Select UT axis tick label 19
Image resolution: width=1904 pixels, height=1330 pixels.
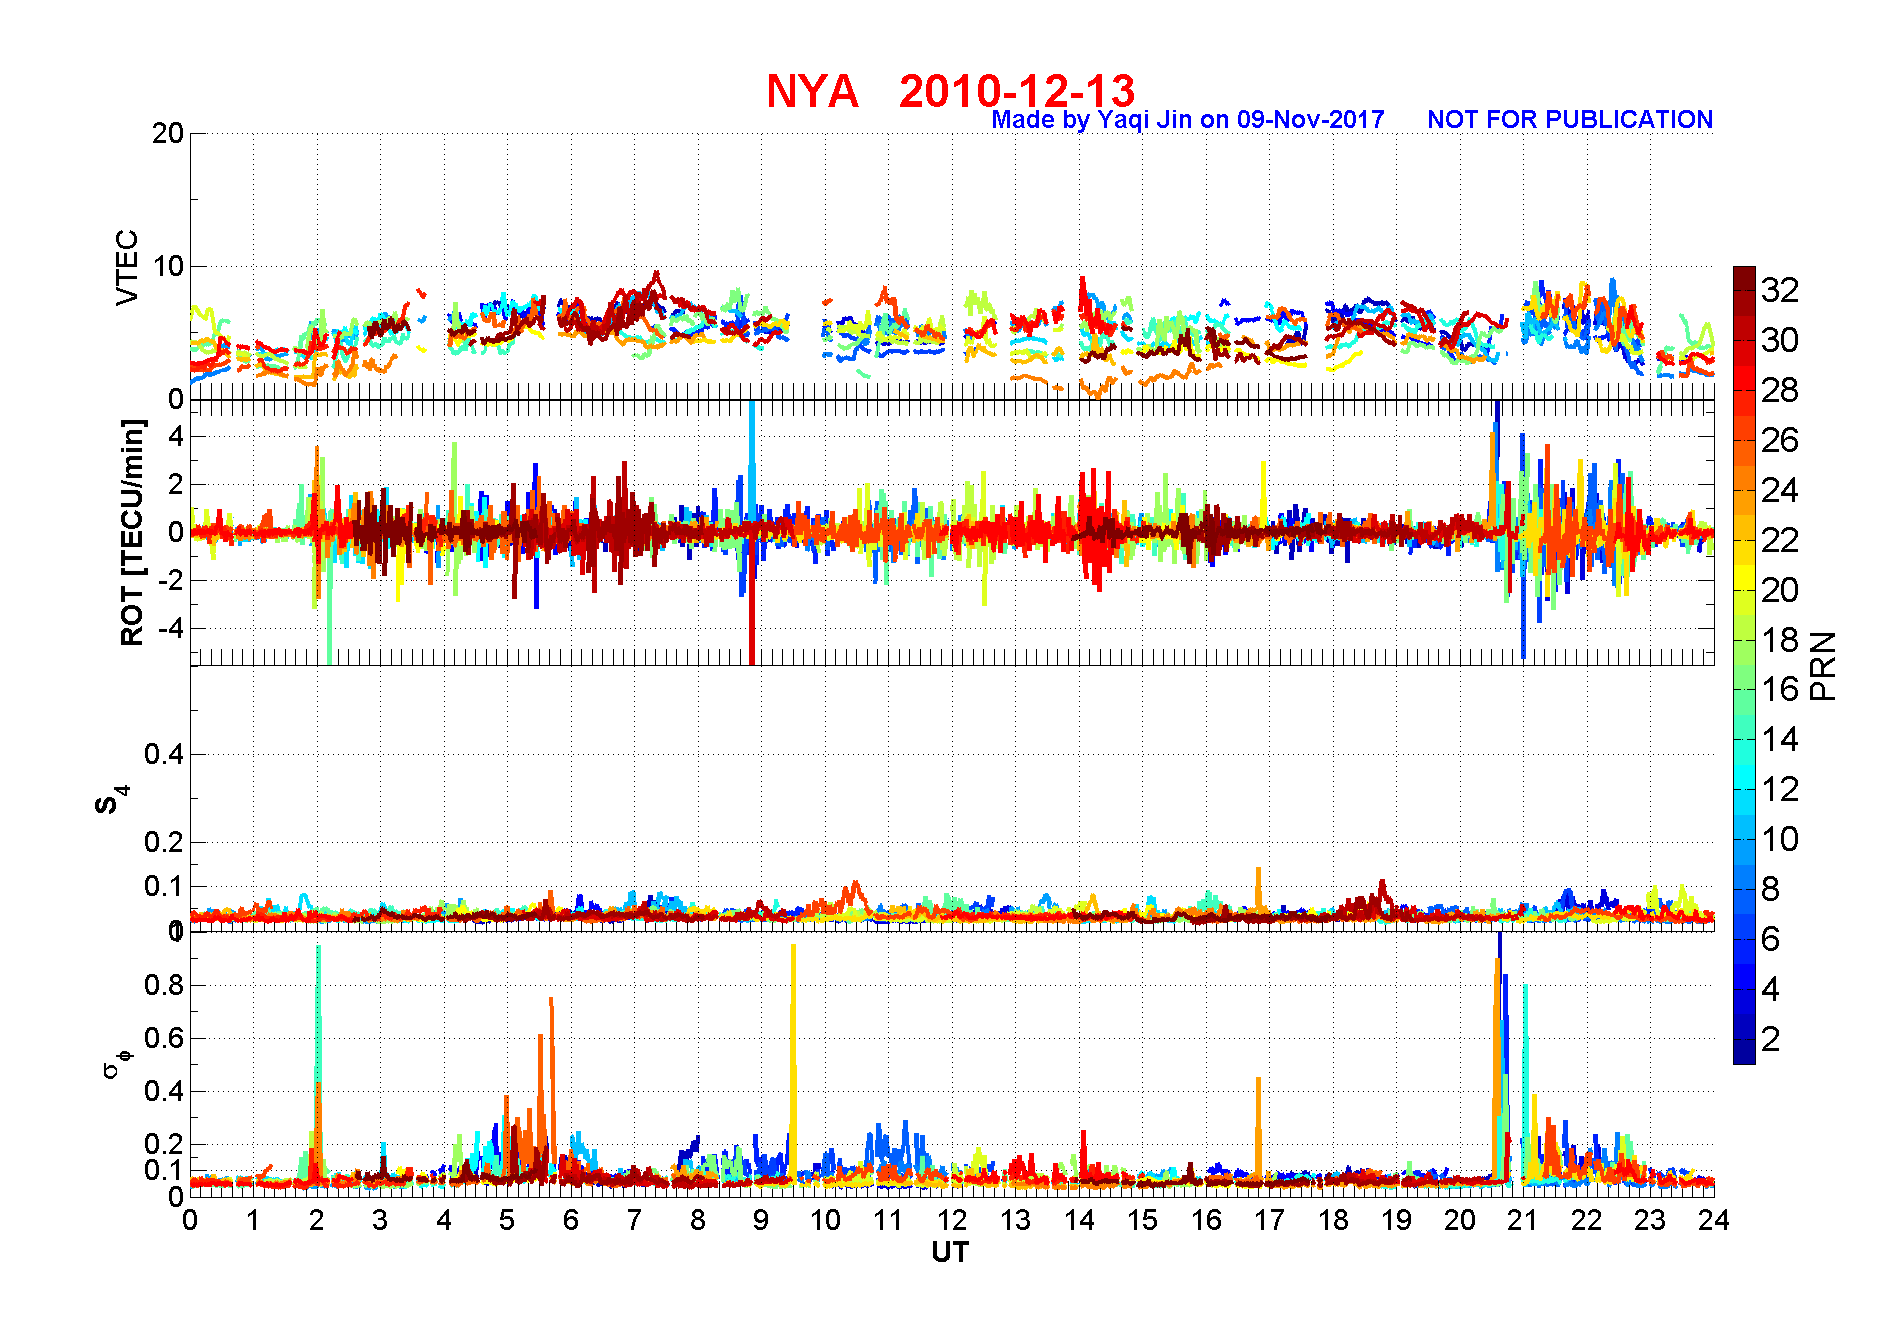(x=1396, y=1220)
